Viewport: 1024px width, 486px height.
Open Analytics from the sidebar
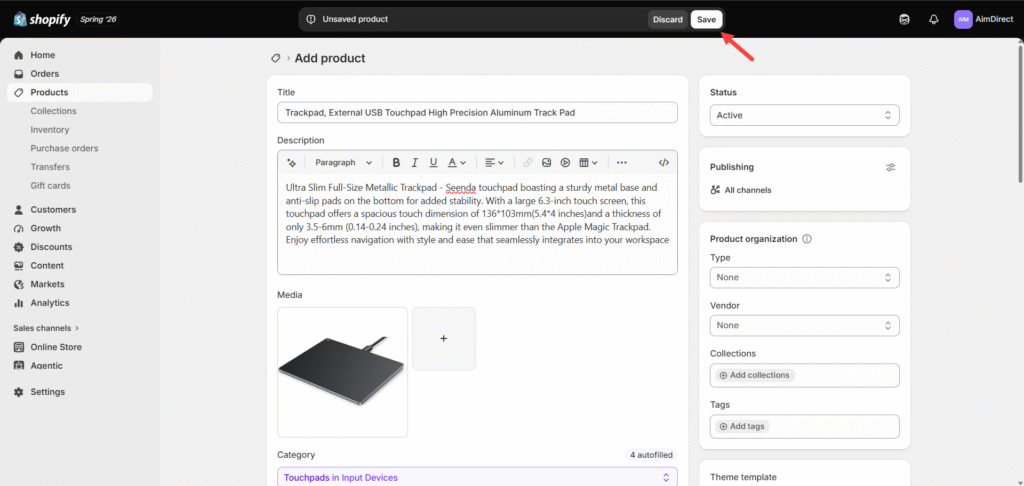tap(50, 303)
